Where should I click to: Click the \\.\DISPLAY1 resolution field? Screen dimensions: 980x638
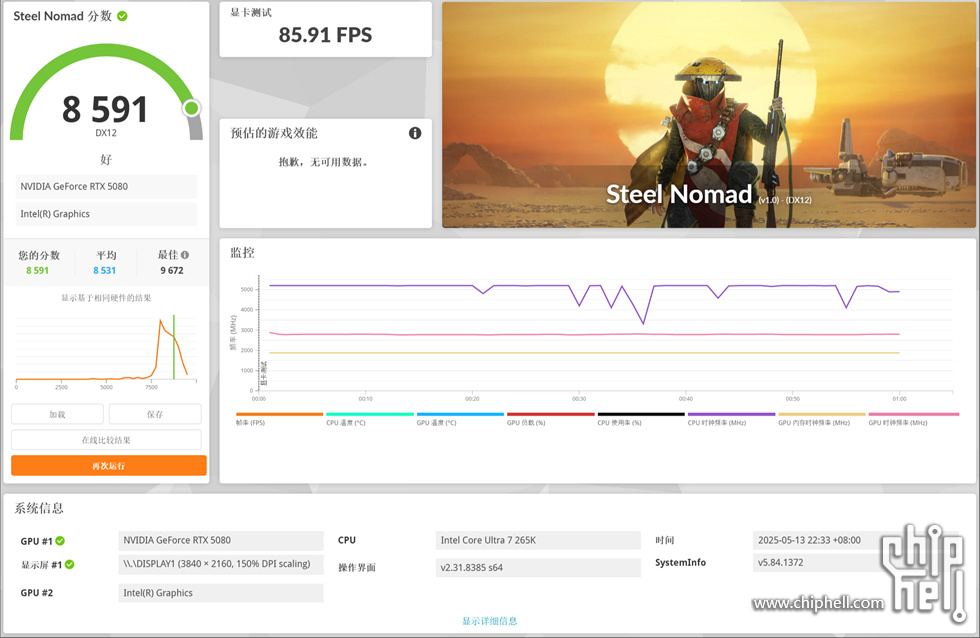[x=221, y=564]
